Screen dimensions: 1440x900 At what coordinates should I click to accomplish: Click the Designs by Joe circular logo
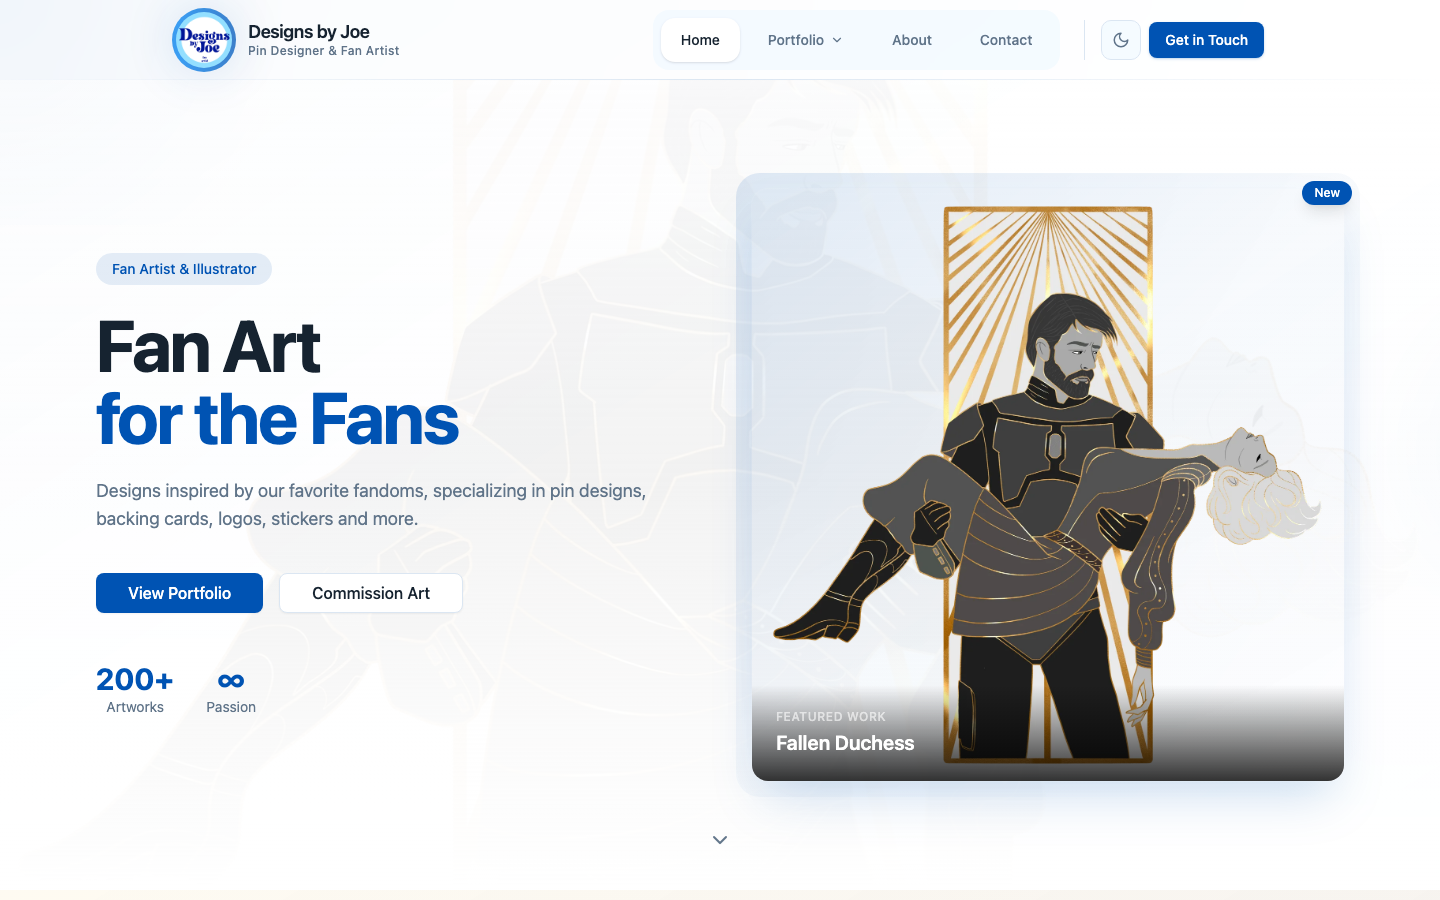click(204, 40)
